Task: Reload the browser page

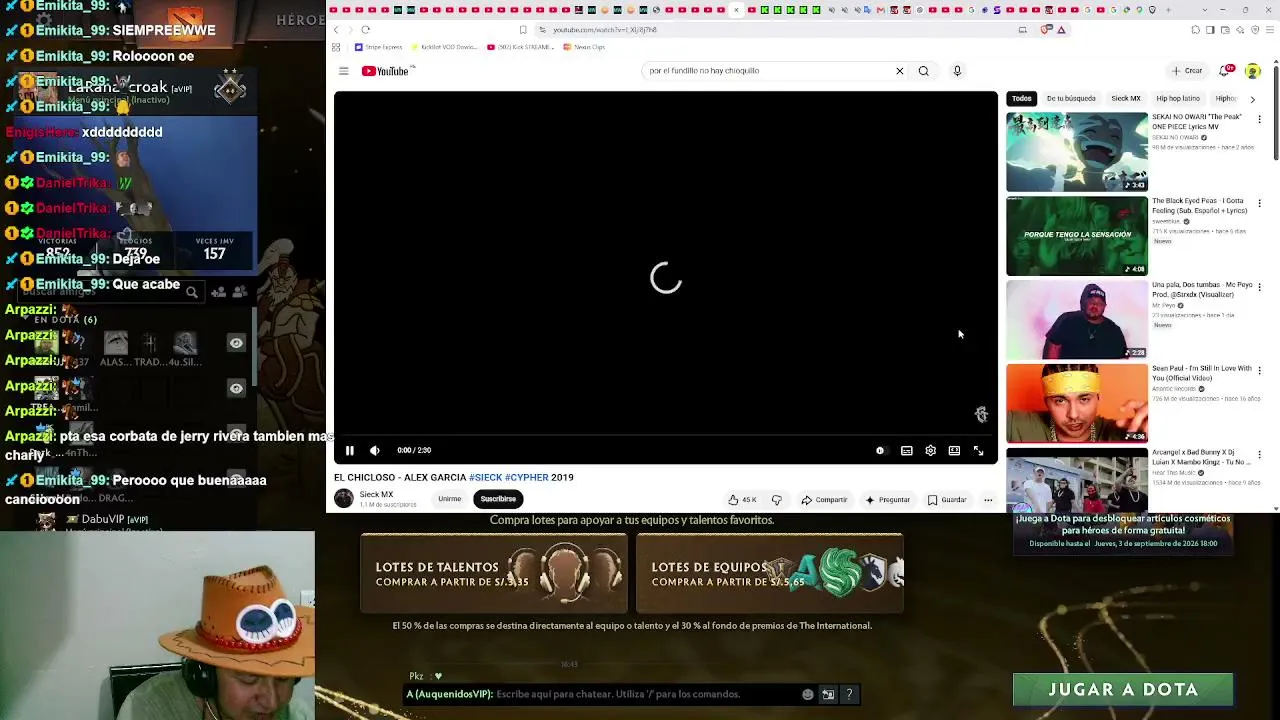Action: point(366,30)
